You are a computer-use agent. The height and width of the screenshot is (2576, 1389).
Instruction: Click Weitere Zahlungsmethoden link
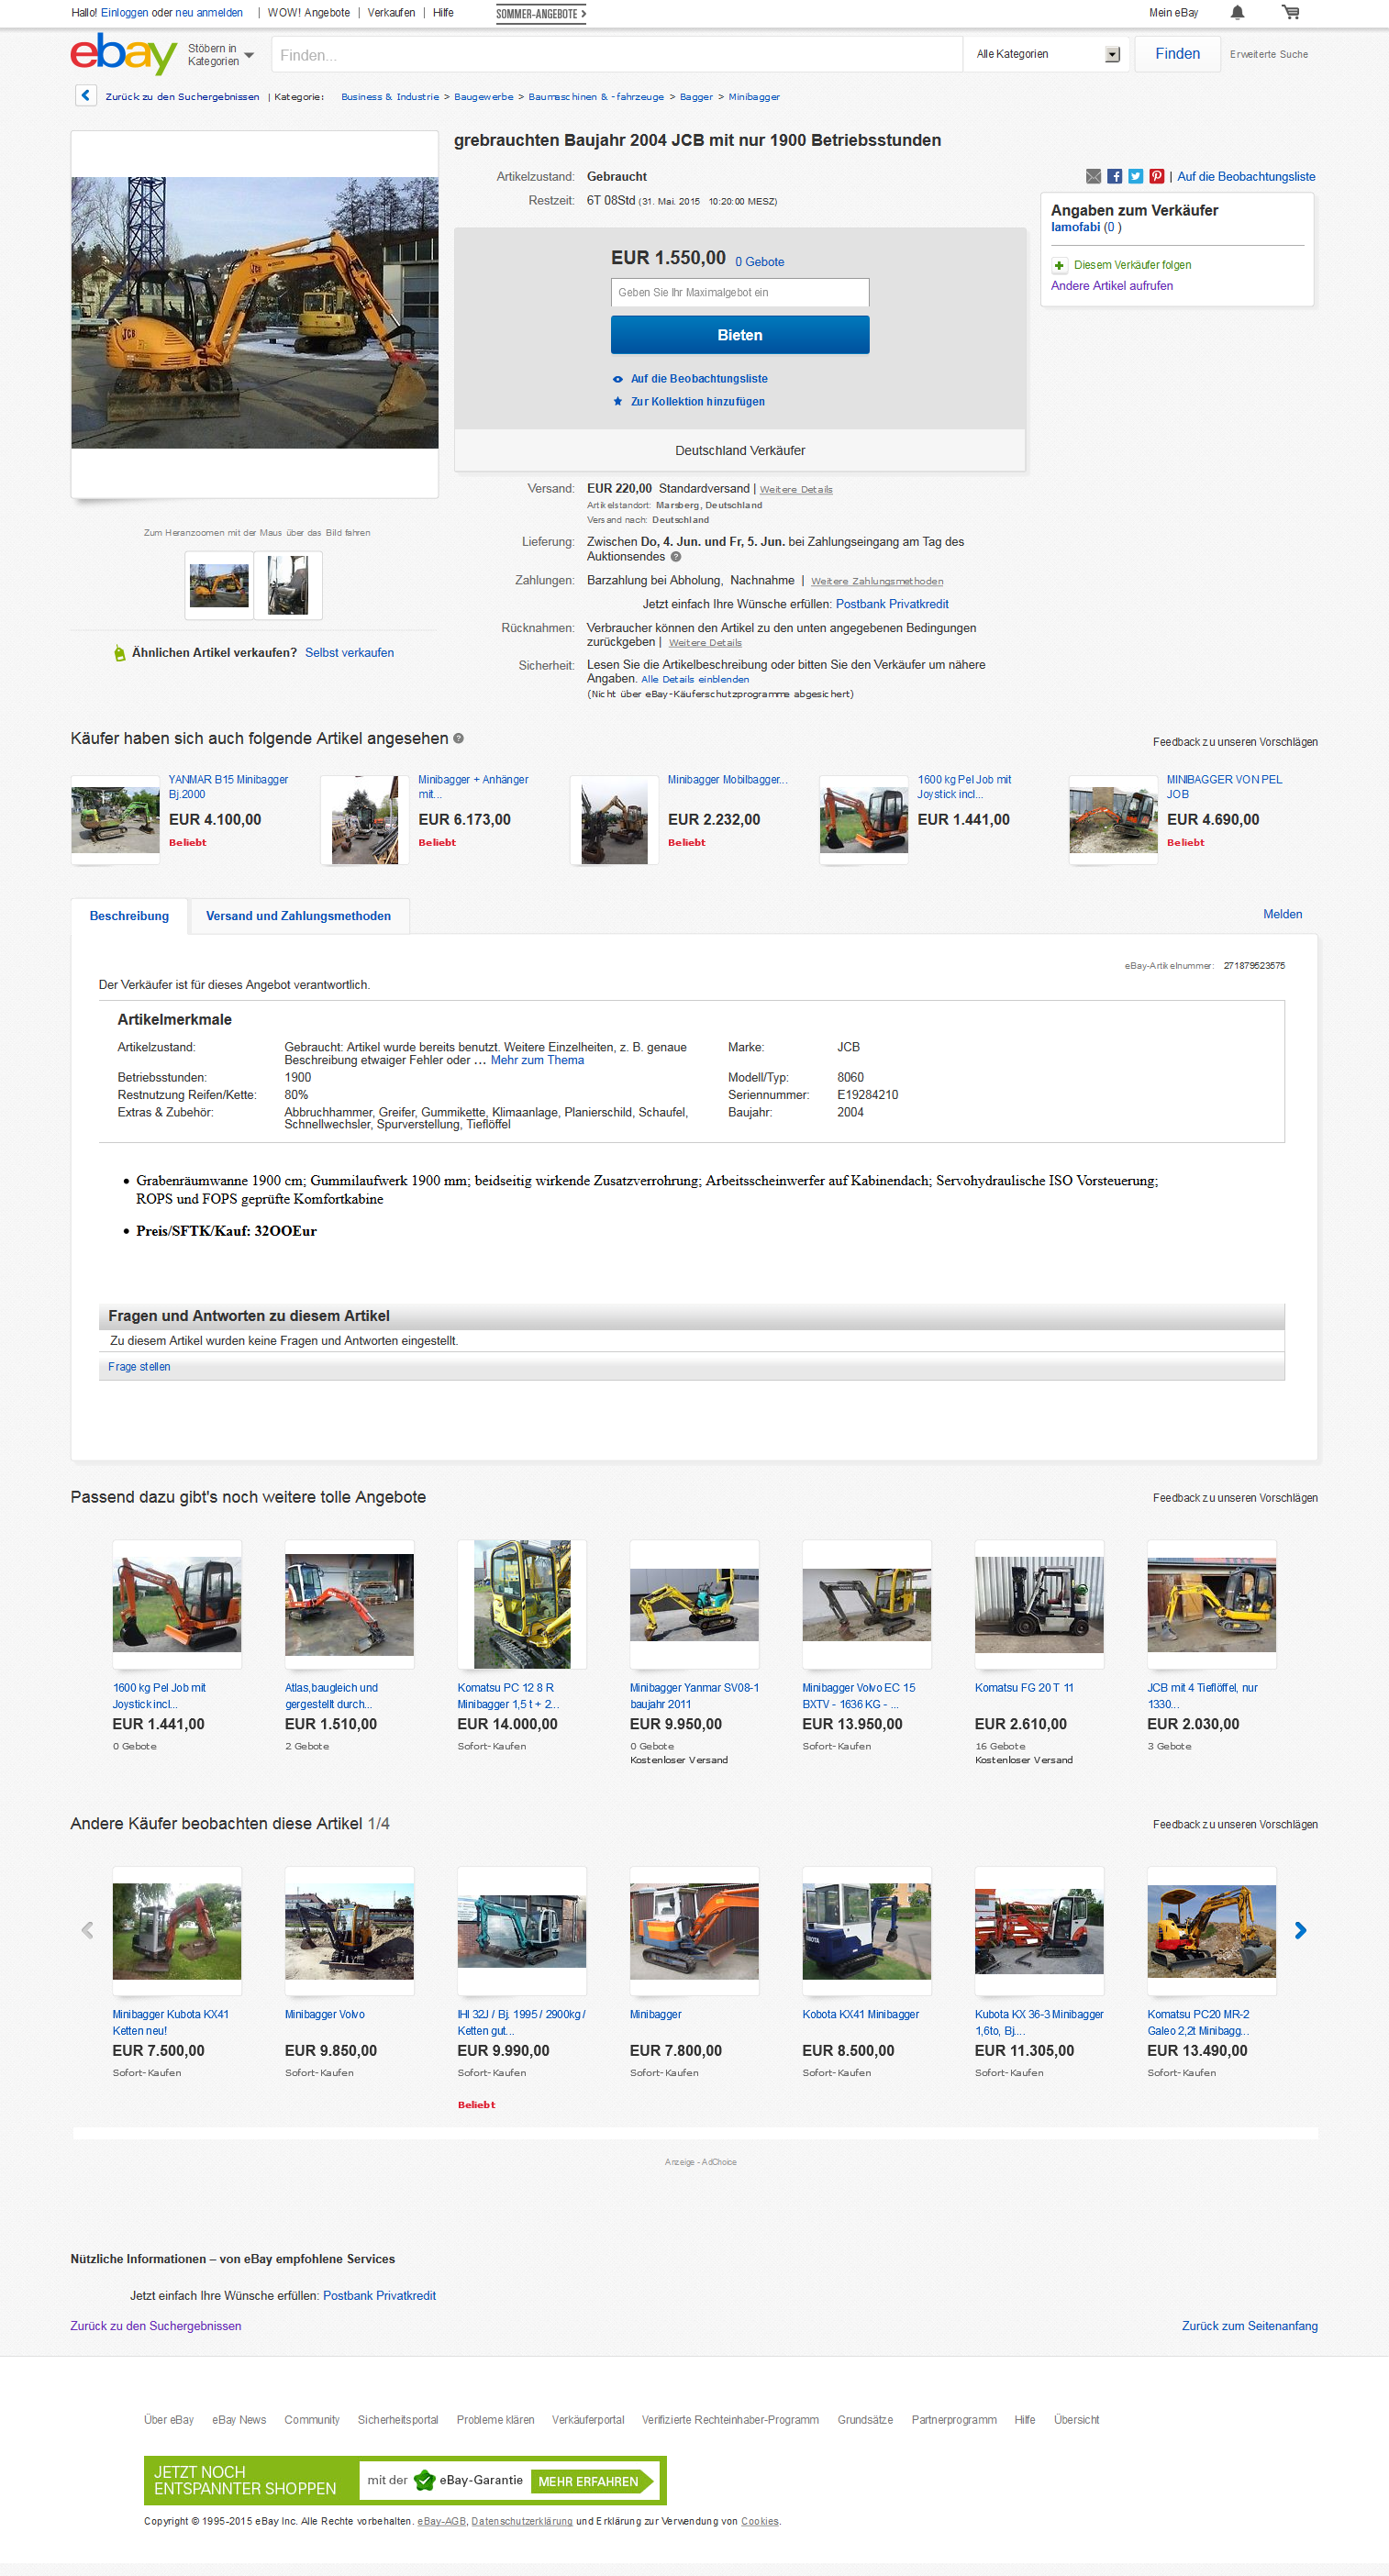(877, 581)
